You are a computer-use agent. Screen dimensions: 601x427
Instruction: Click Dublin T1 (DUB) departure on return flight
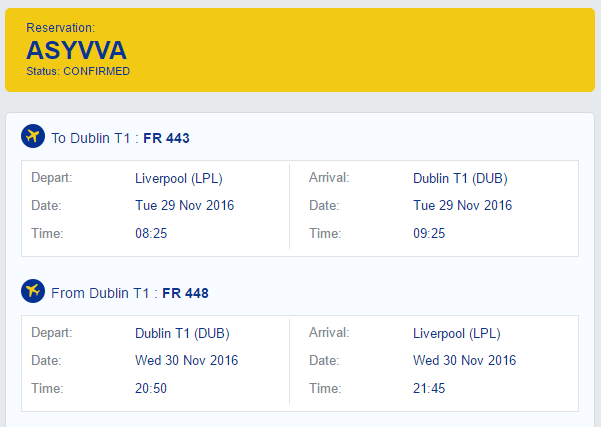coord(182,333)
